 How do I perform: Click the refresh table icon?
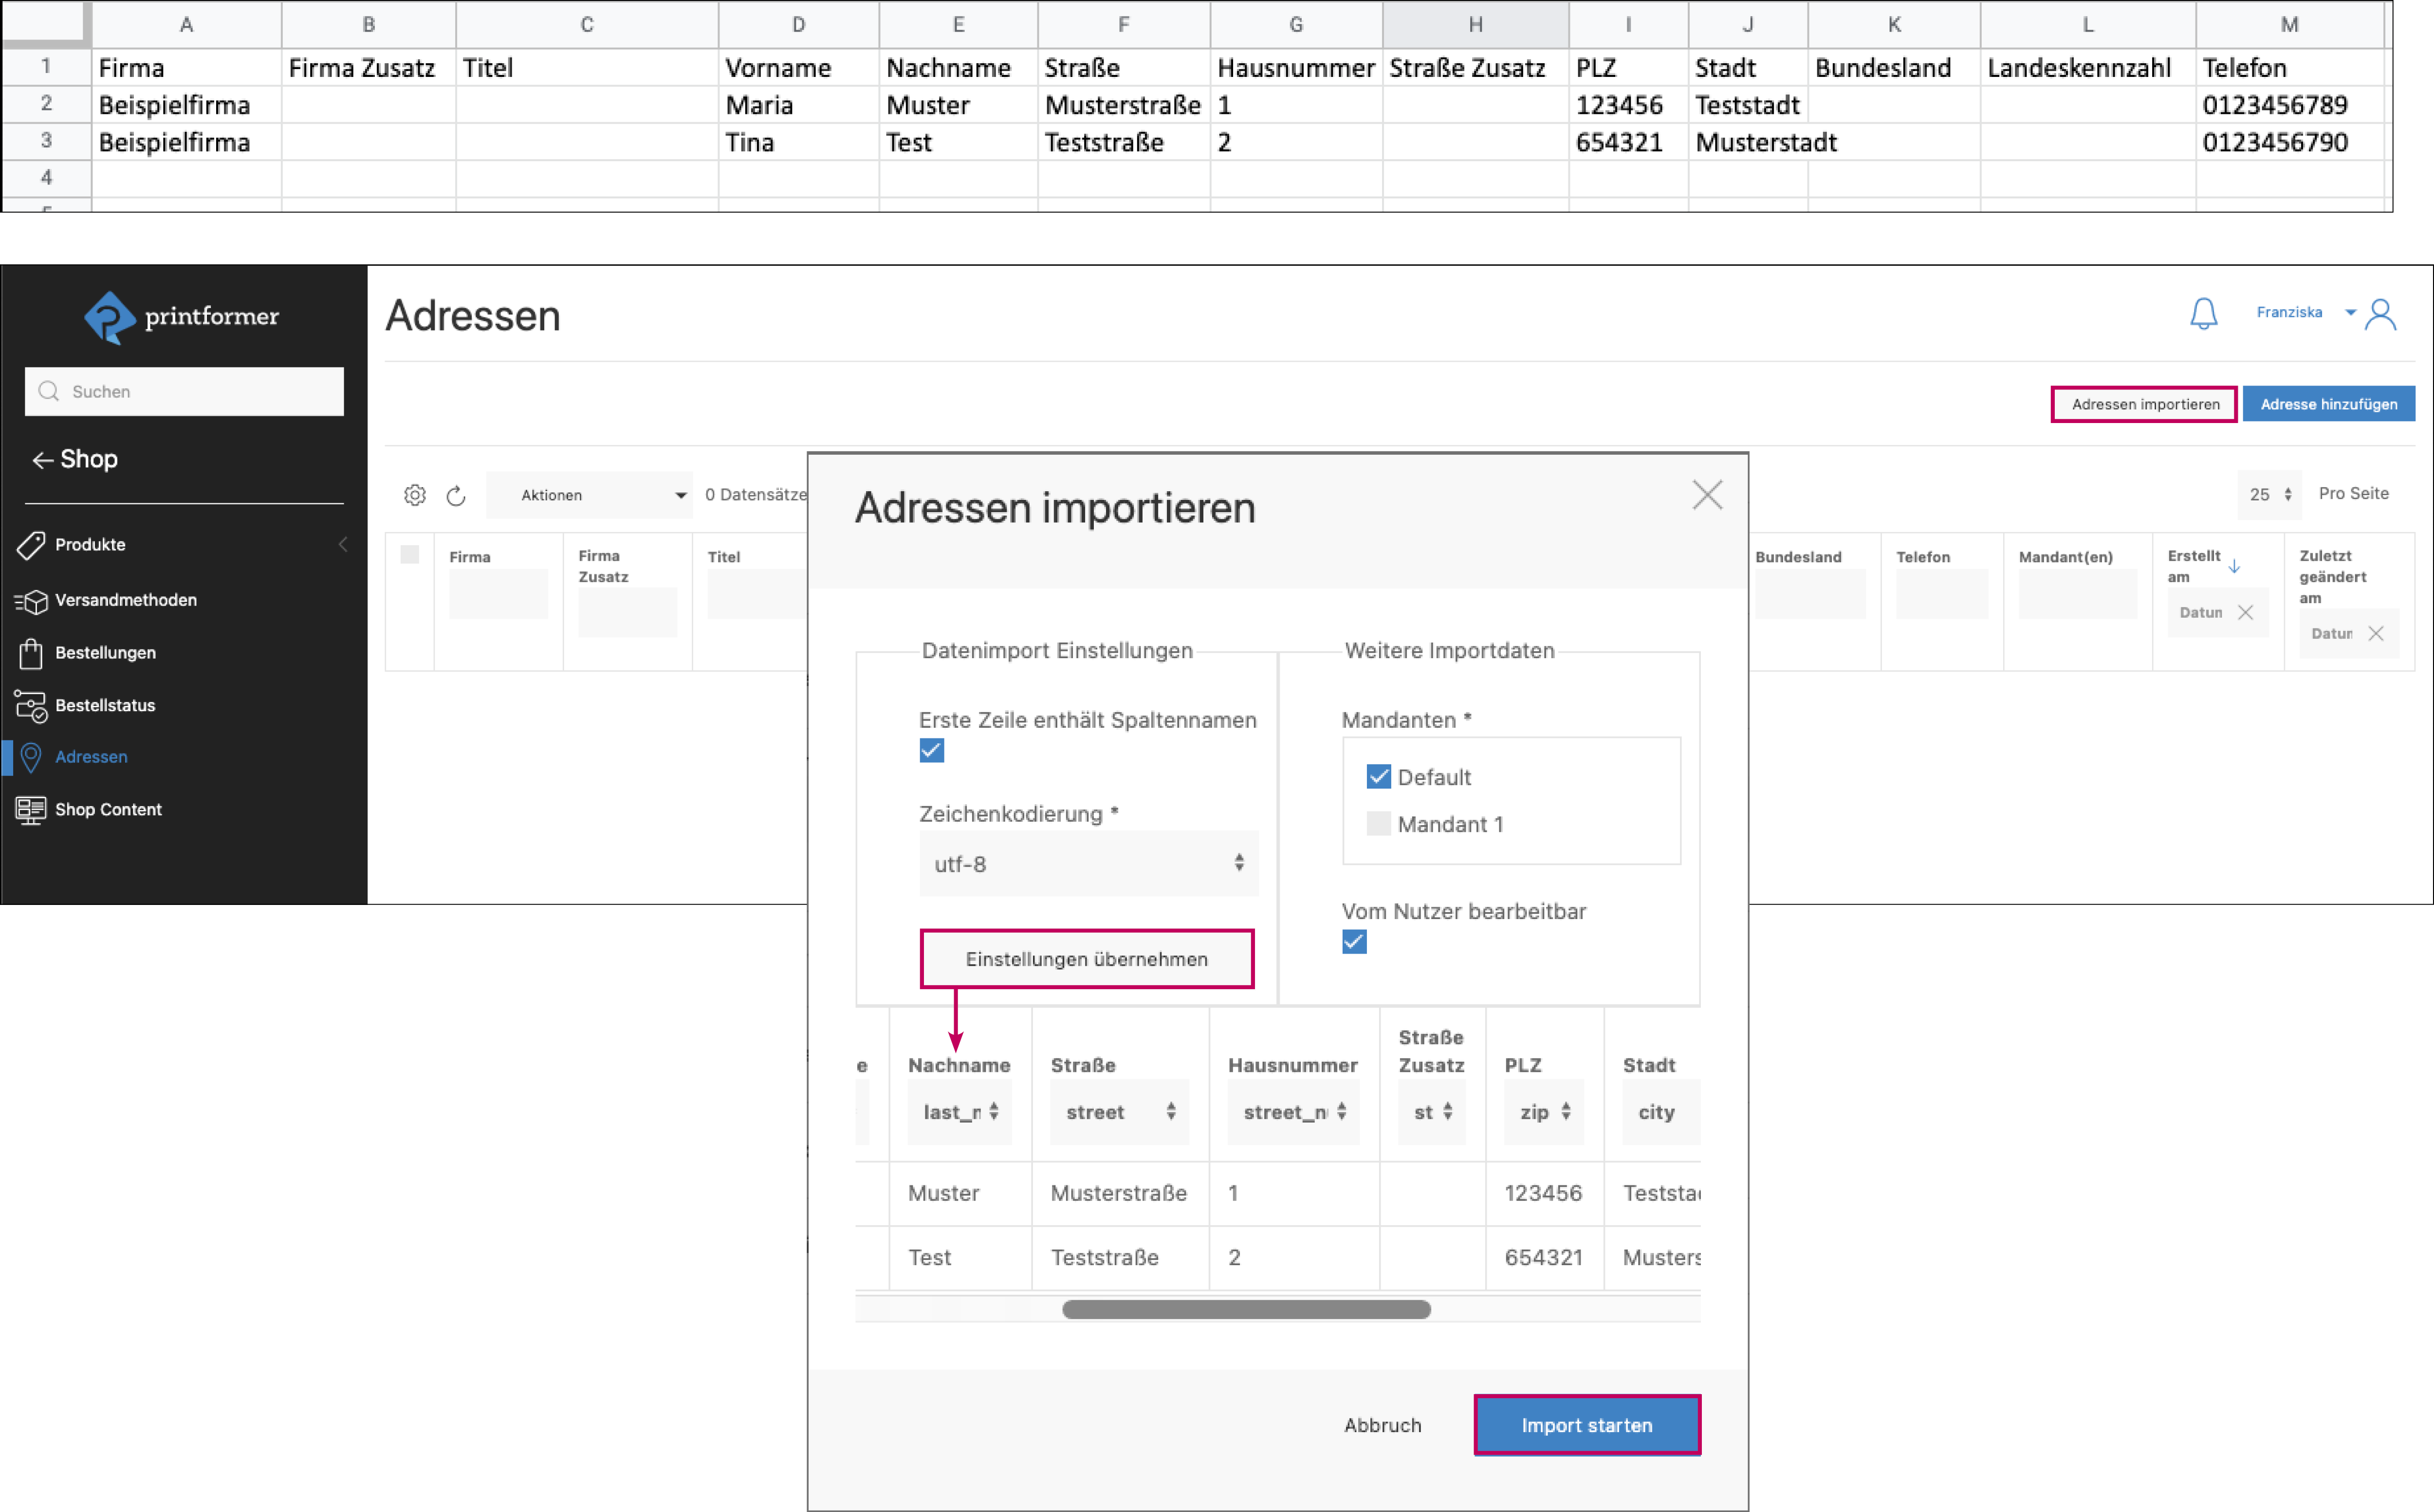(456, 496)
